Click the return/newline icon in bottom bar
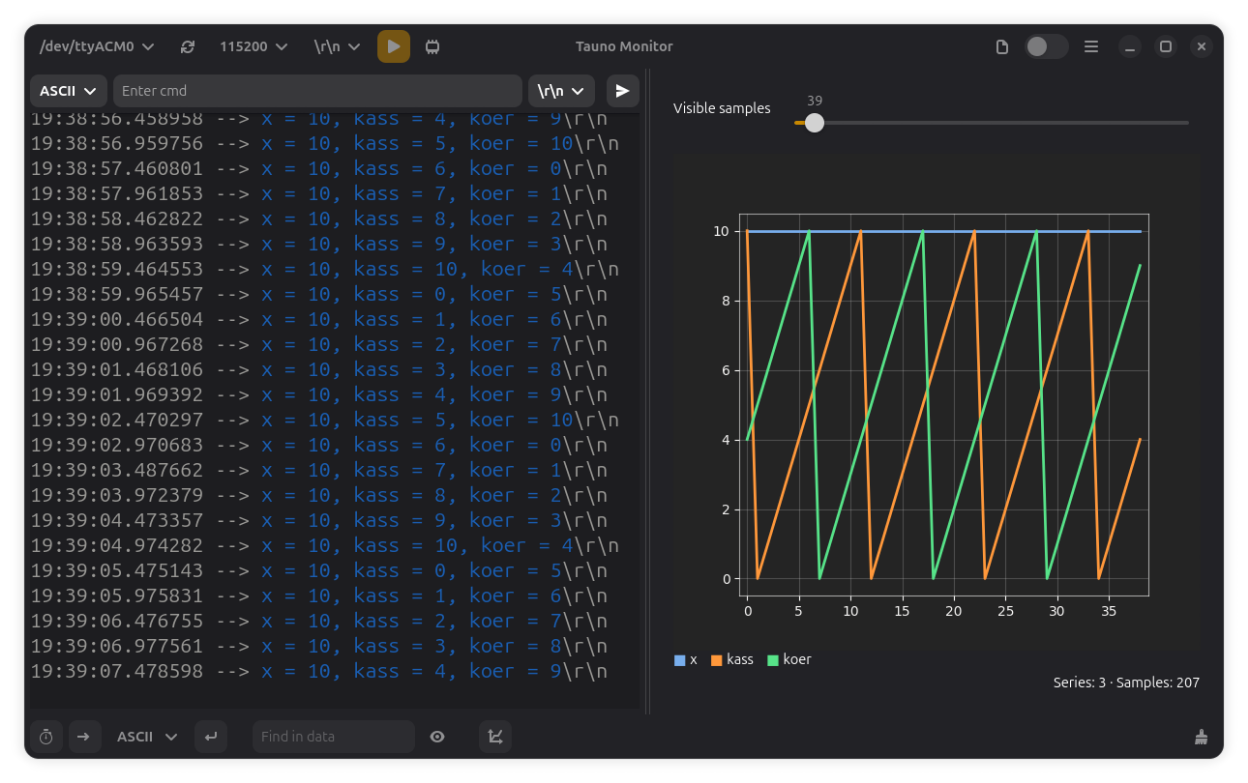The height and width of the screenshot is (783, 1248). pos(210,737)
